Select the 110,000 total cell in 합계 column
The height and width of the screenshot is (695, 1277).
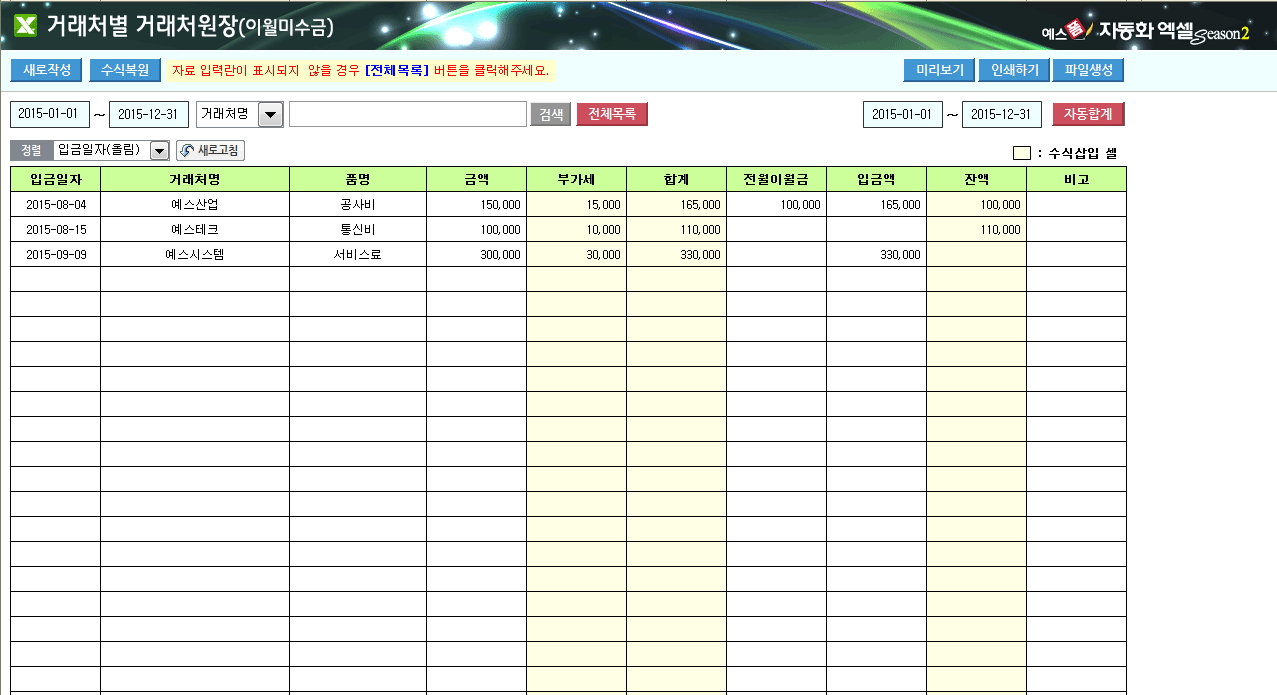(x=677, y=229)
